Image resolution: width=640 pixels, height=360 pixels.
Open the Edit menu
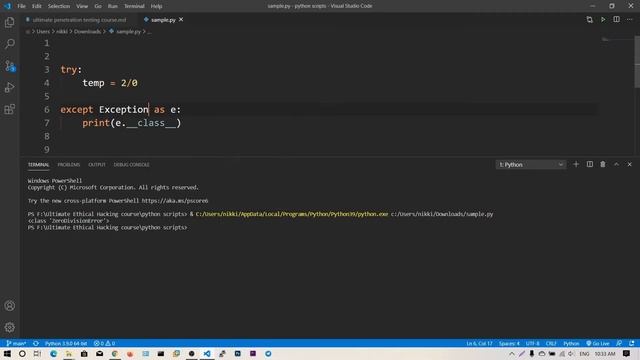point(37,6)
